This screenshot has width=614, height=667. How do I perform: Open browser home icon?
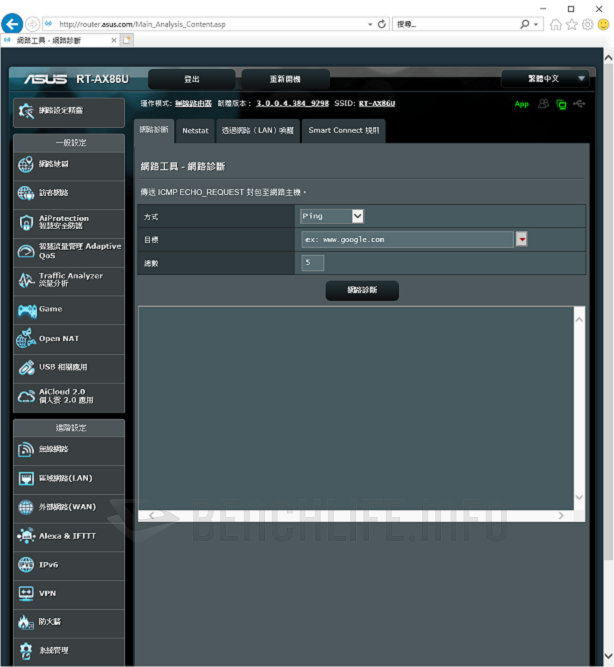point(555,24)
